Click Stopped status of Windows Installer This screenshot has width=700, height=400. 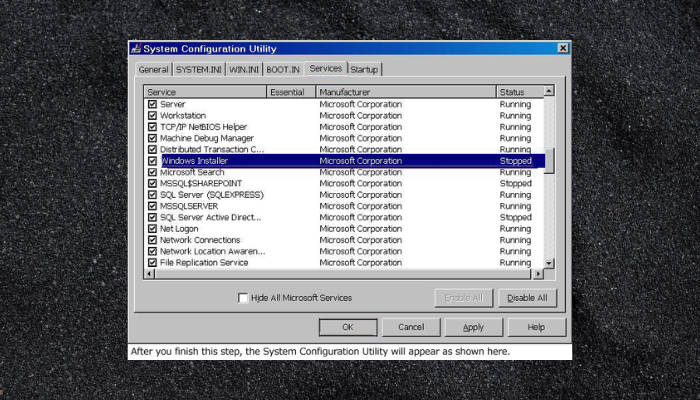click(x=516, y=161)
